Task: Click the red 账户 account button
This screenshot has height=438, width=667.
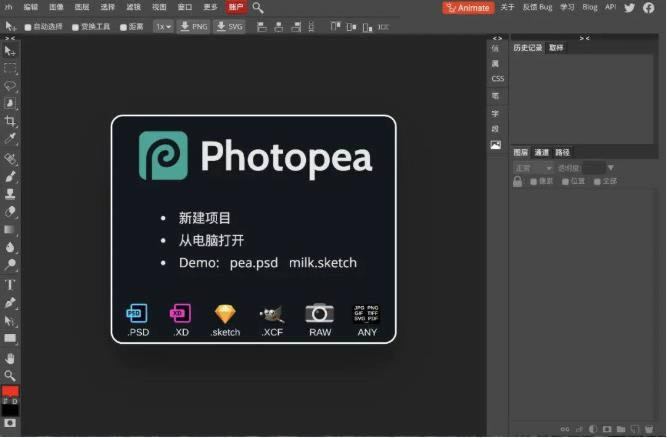Action: click(x=236, y=7)
